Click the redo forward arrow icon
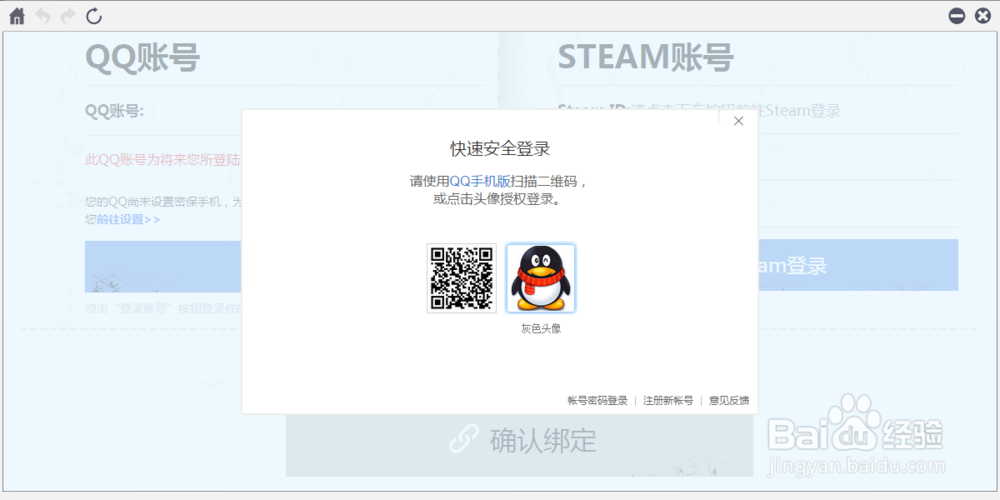The image size is (1000, 500). tap(68, 16)
